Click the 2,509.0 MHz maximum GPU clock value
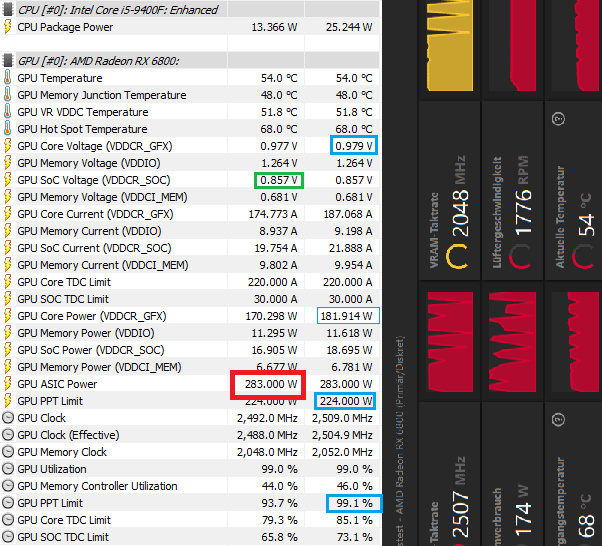Image resolution: width=602 pixels, height=546 pixels. tap(342, 418)
